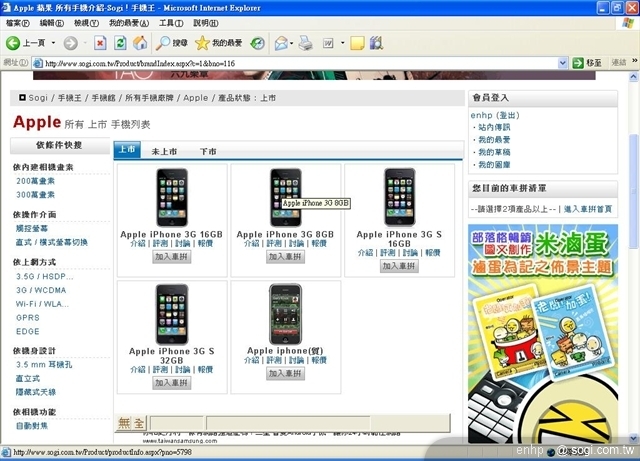The width and height of the screenshot is (640, 461).
Task: Open the Apple iPhone 3G S 32GB thumbnail
Action: point(172,314)
